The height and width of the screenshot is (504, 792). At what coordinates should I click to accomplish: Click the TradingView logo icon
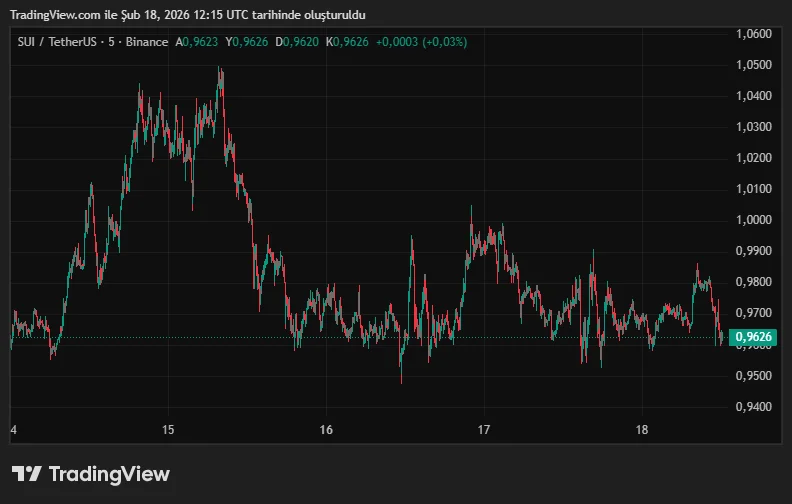[27, 474]
